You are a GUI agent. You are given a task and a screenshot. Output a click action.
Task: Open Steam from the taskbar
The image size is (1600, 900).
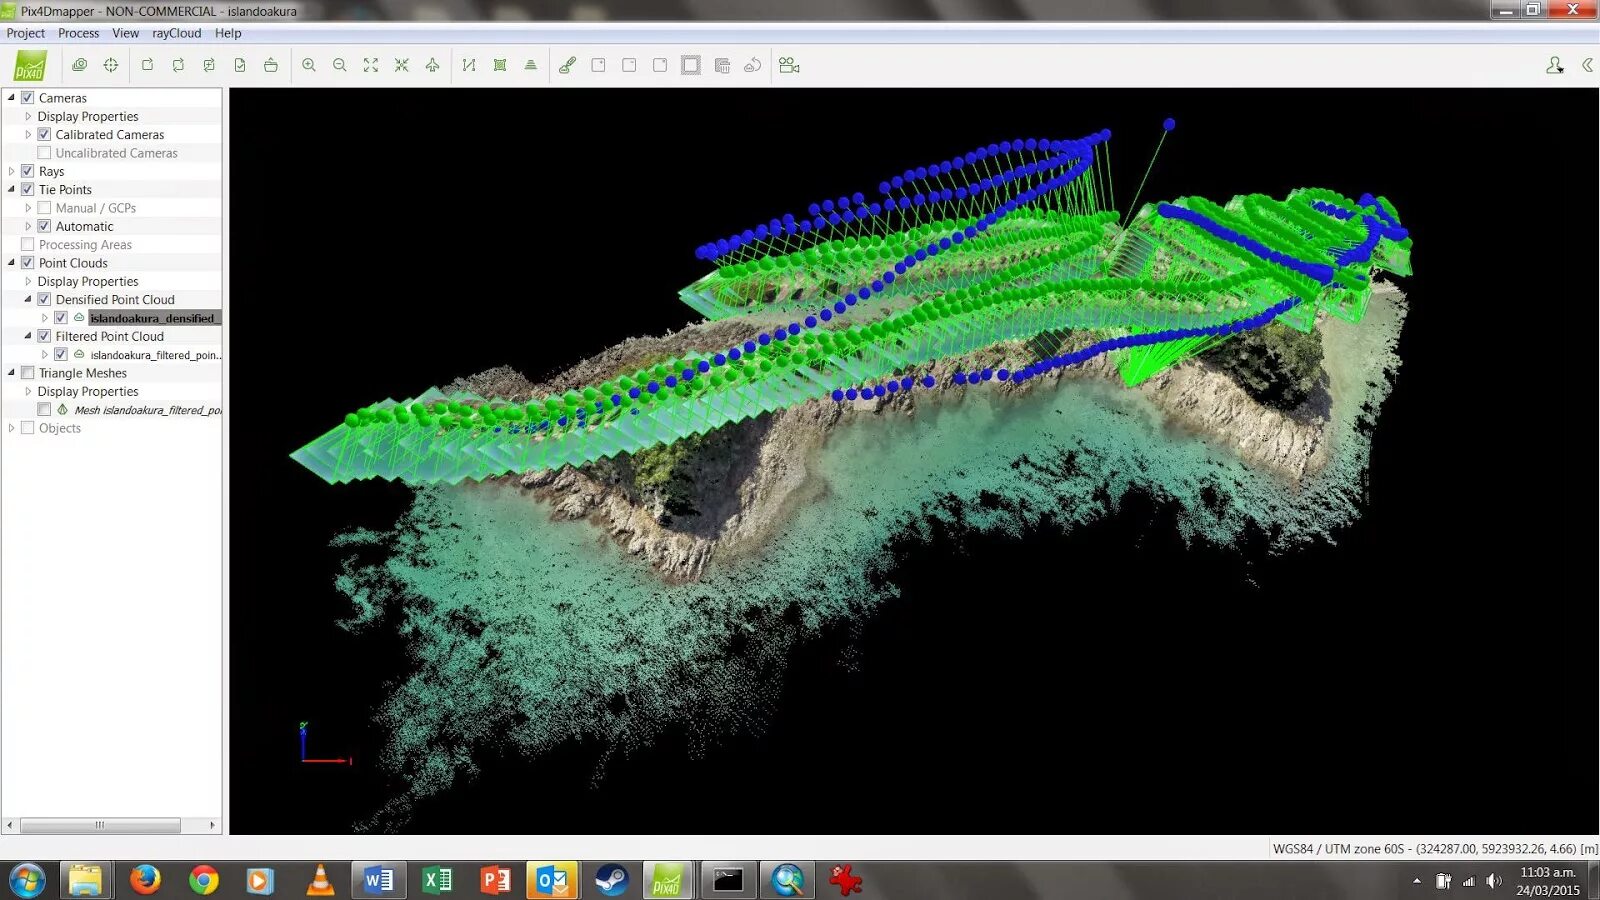[611, 881]
